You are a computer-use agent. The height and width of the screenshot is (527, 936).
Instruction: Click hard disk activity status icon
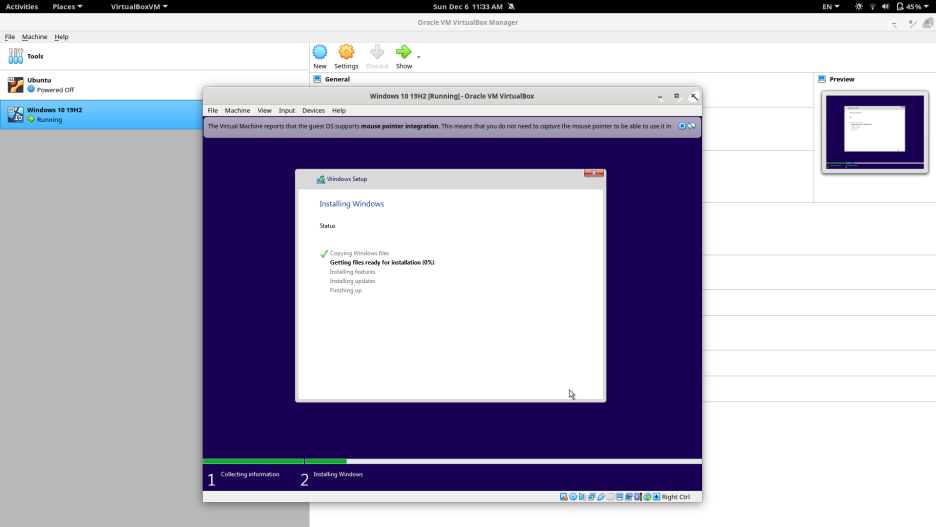[x=564, y=497]
